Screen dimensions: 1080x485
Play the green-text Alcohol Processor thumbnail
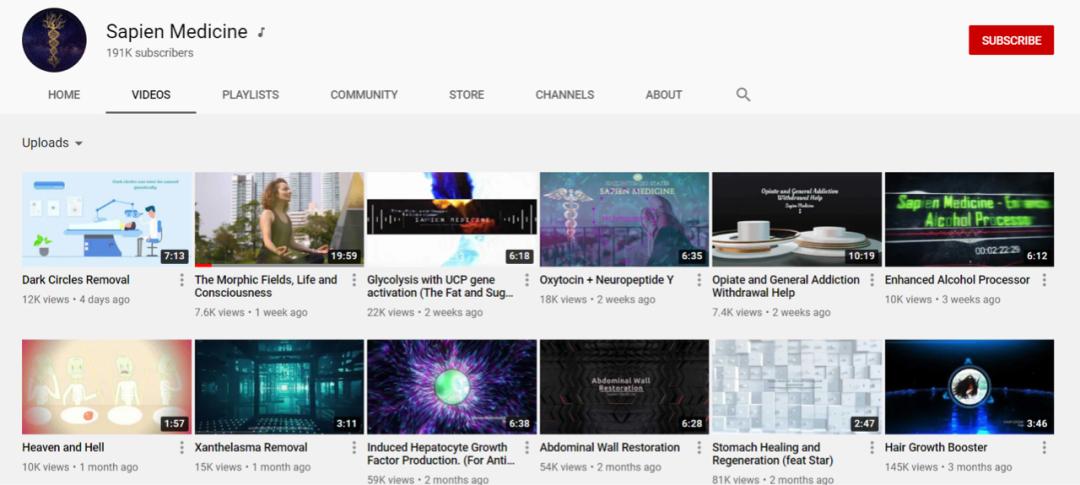pyautogui.click(x=969, y=219)
